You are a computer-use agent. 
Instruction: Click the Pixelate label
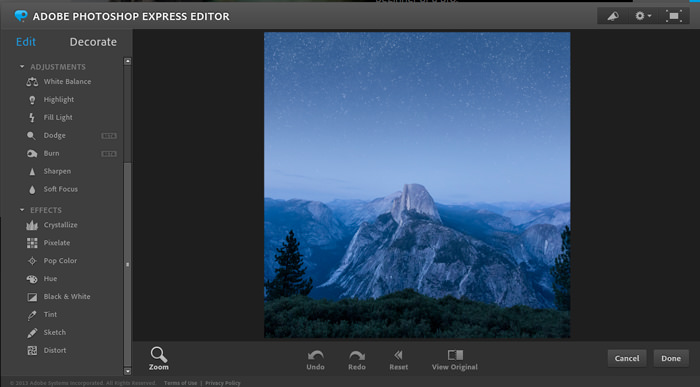(57, 243)
